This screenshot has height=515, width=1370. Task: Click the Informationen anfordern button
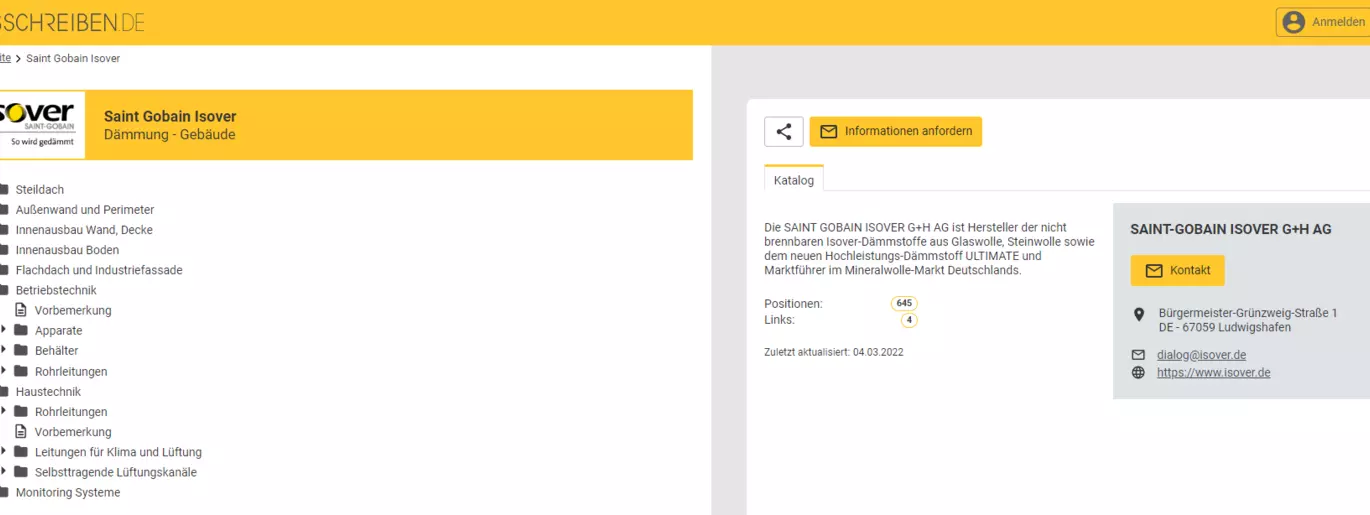tap(896, 132)
